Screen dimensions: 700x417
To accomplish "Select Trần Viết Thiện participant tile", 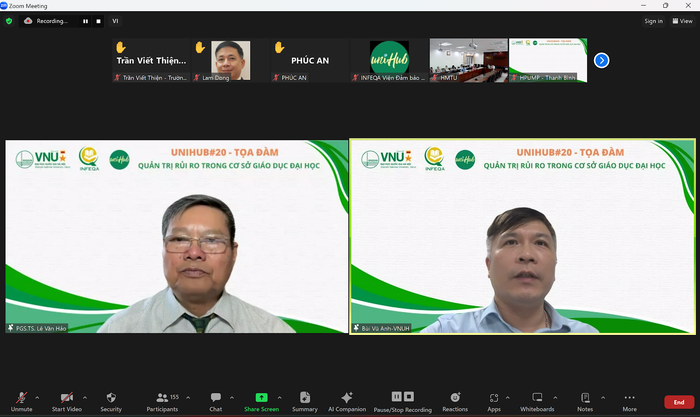I will coord(151,60).
